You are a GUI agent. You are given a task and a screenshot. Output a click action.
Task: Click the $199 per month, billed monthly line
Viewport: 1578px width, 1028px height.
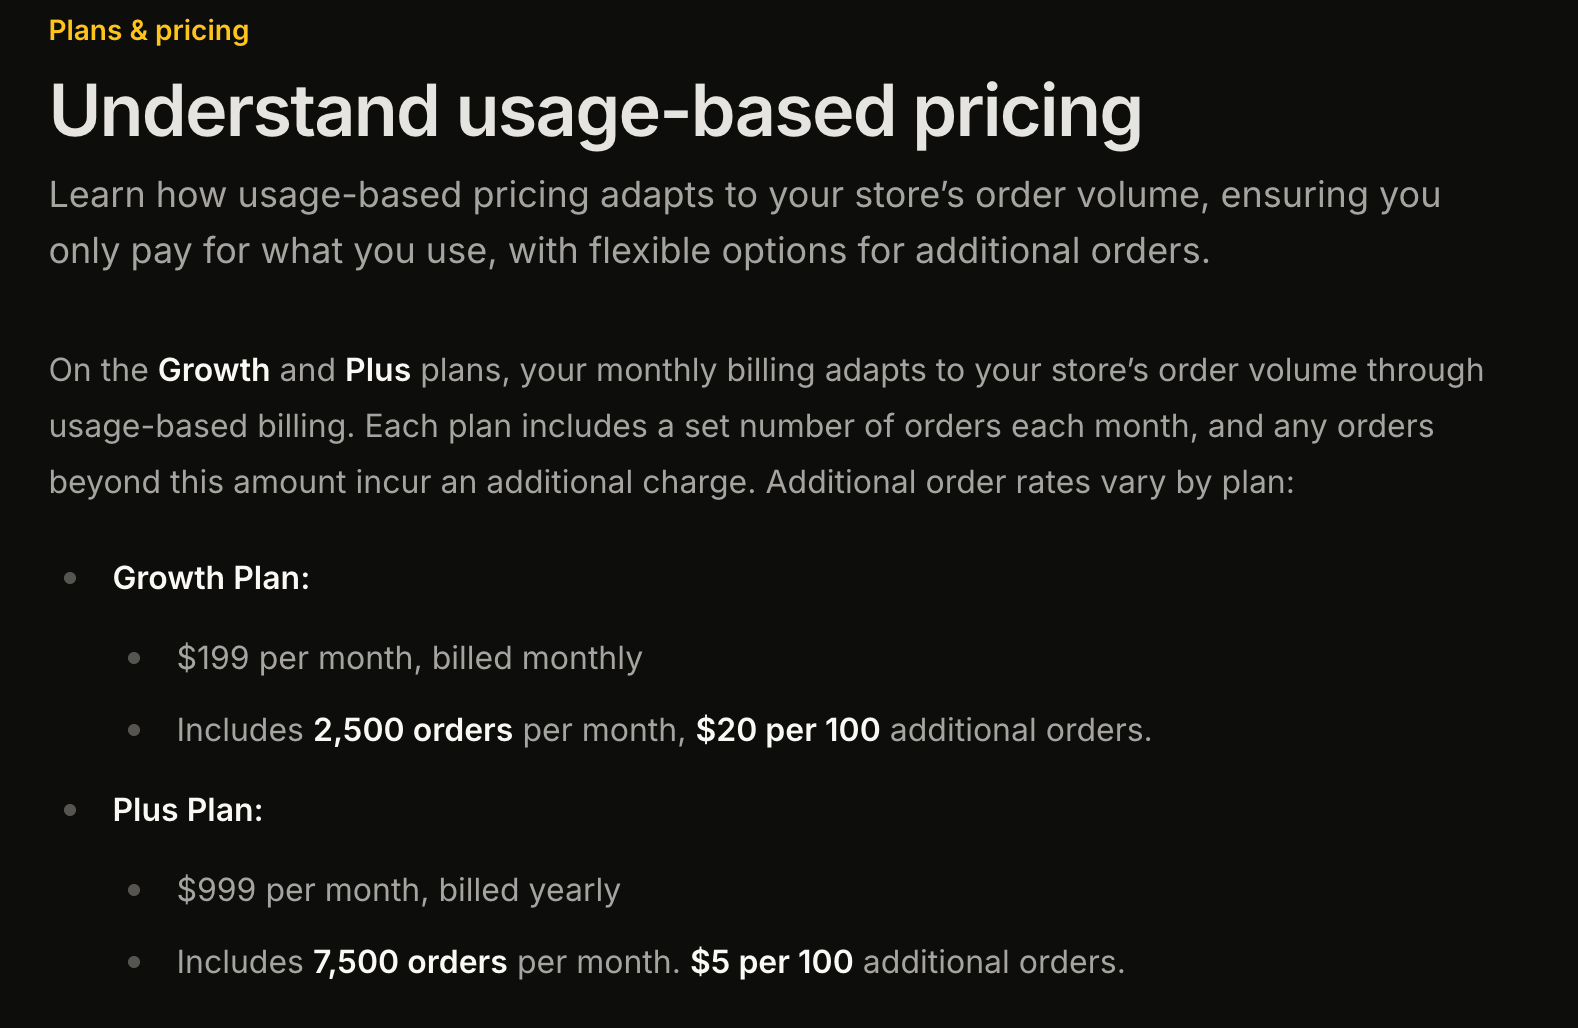[x=409, y=658]
